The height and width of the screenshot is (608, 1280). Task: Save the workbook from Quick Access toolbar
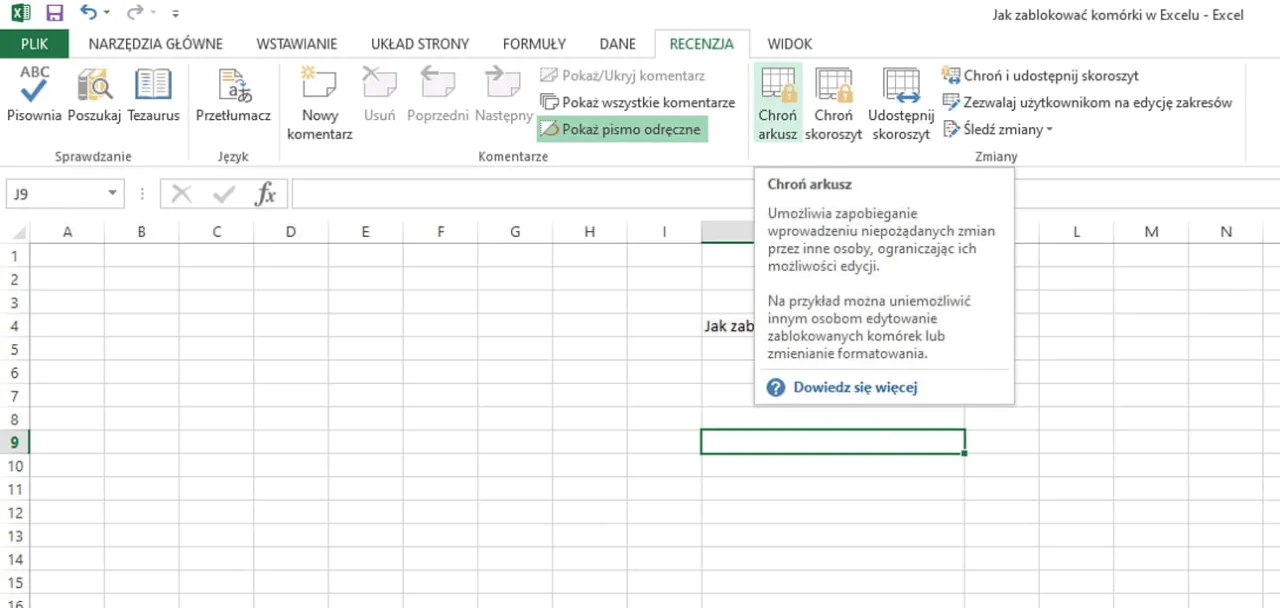click(x=55, y=14)
